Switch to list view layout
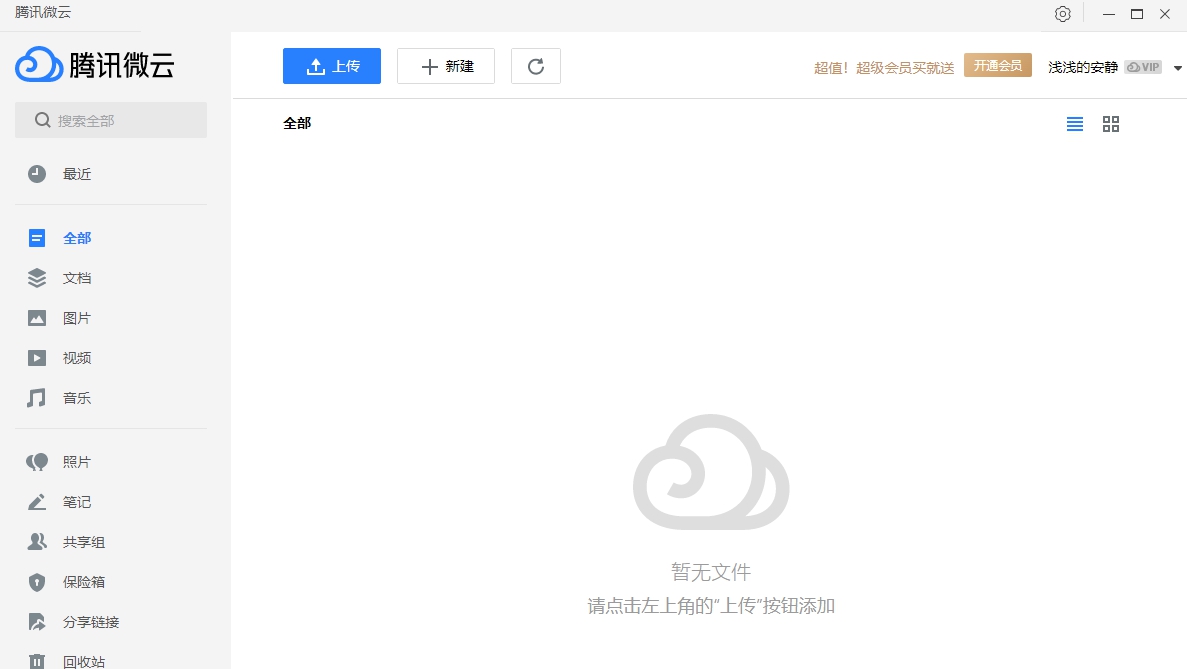The height and width of the screenshot is (669, 1187). pyautogui.click(x=1075, y=123)
